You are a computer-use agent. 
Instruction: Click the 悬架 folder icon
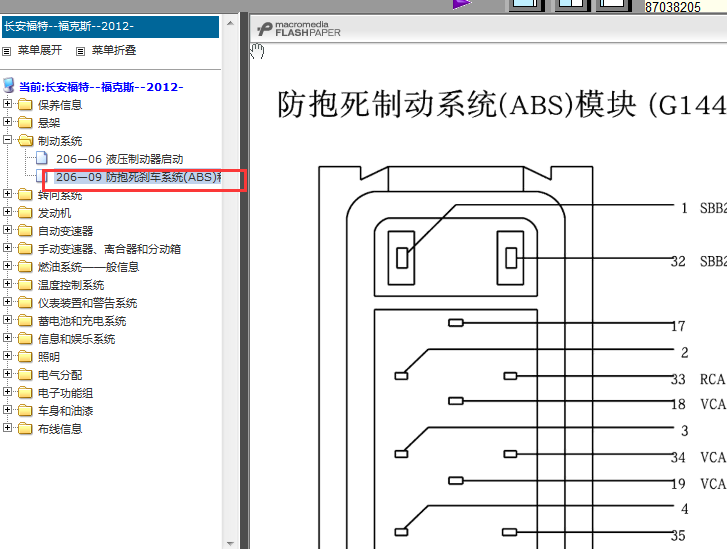click(x=25, y=122)
